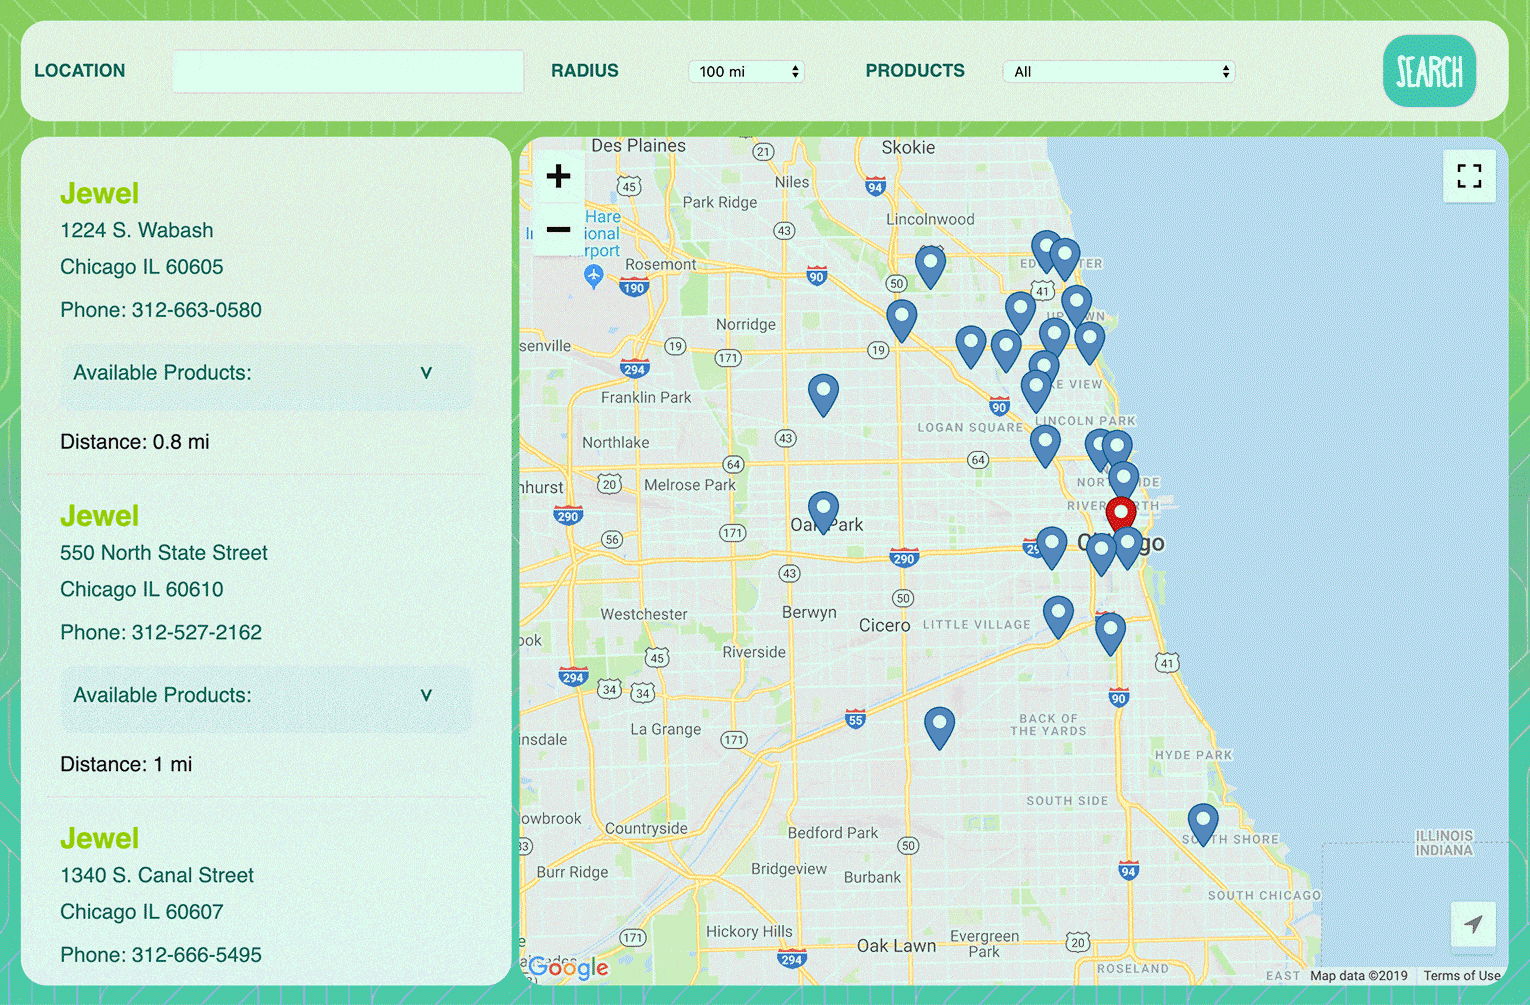This screenshot has height=1005, width=1530.
Task: Select the blue pin on Oak Park label
Action: (823, 512)
